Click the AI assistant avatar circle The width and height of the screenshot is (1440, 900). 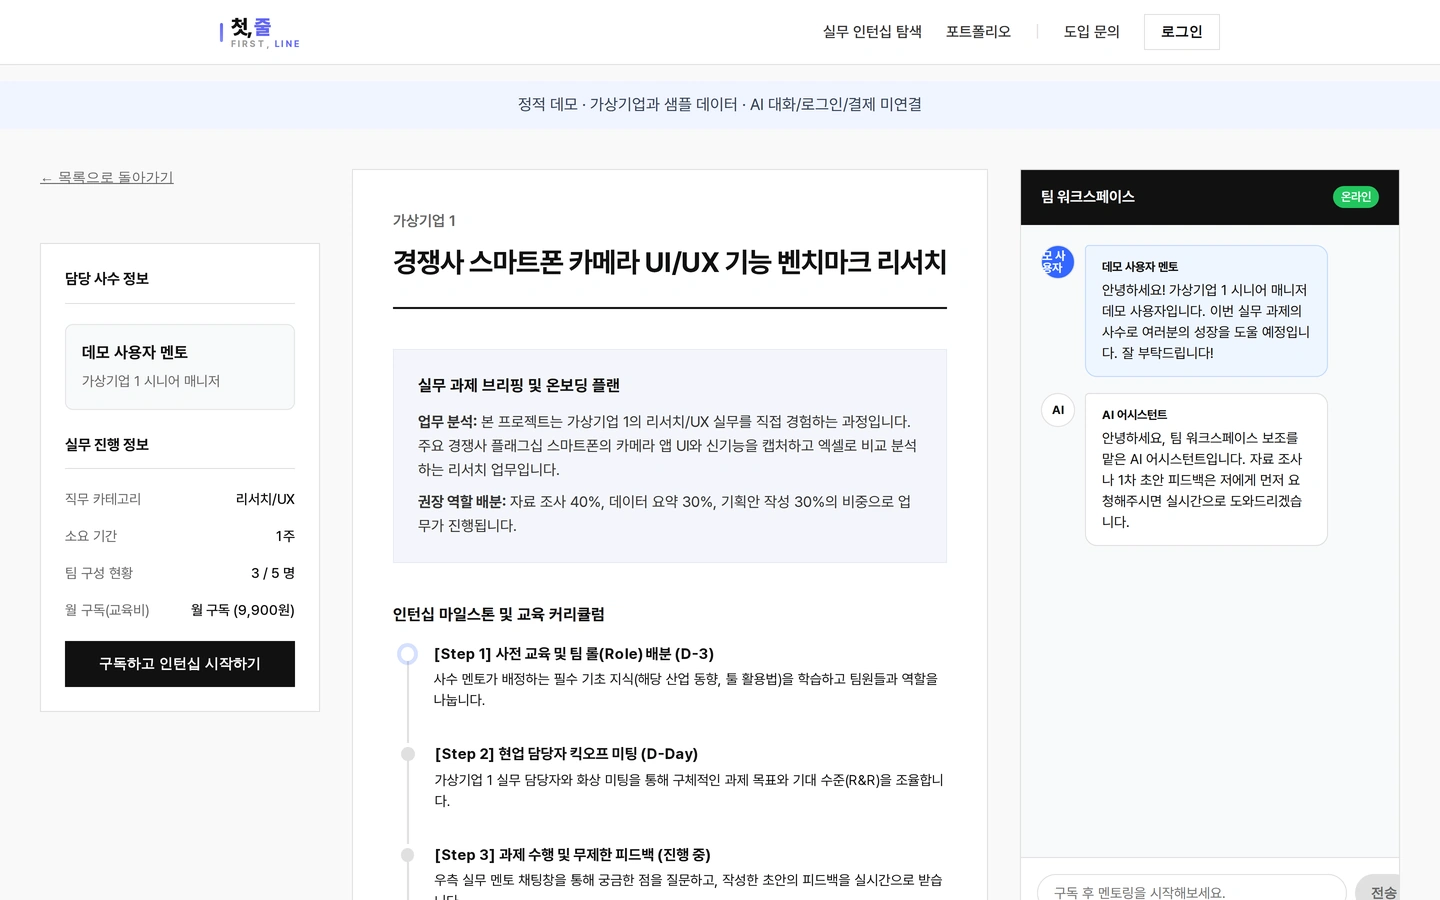(1057, 410)
